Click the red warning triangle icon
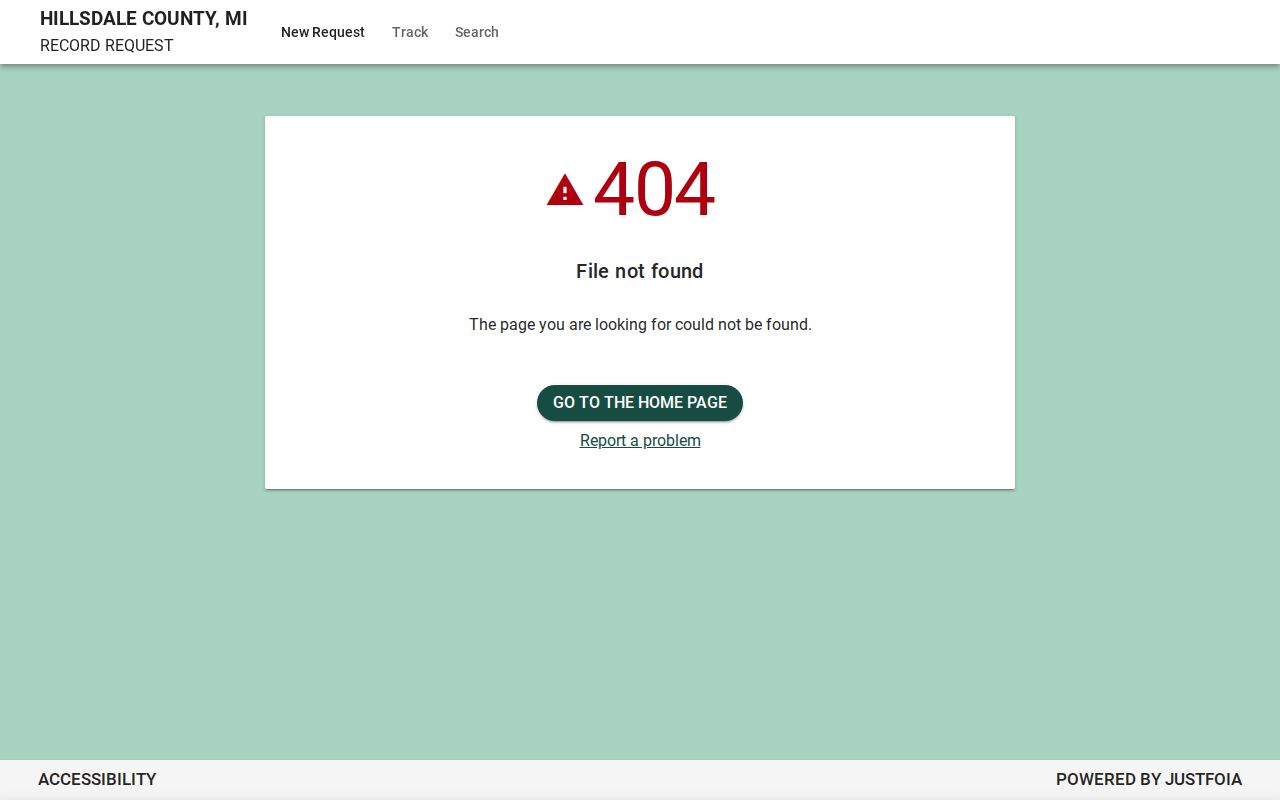Viewport: 1280px width, 800px height. (565, 190)
